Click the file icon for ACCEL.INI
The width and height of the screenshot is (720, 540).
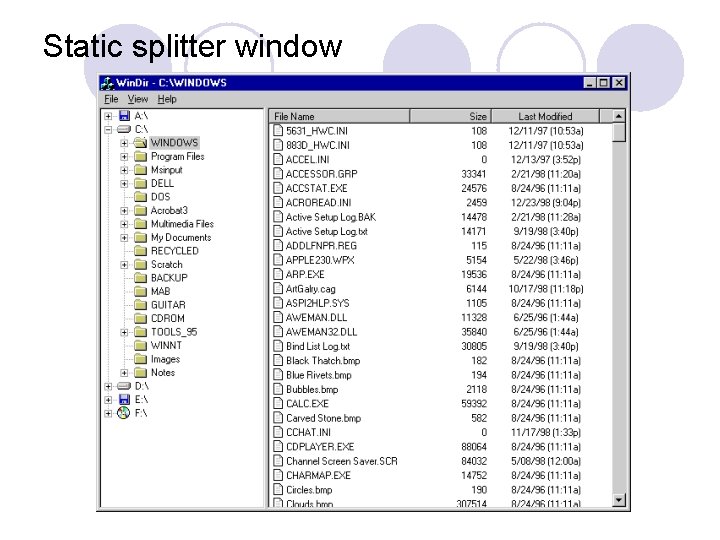[x=278, y=159]
